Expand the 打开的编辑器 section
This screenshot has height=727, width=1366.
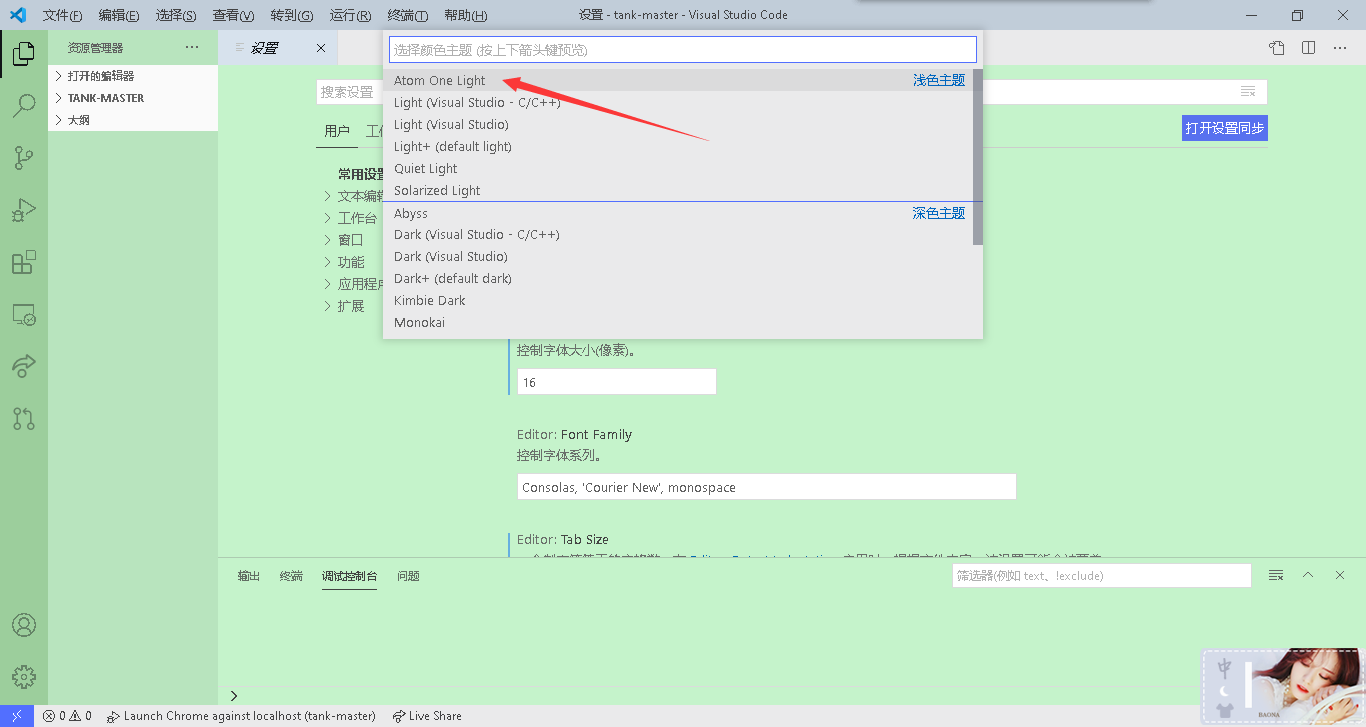click(x=133, y=76)
